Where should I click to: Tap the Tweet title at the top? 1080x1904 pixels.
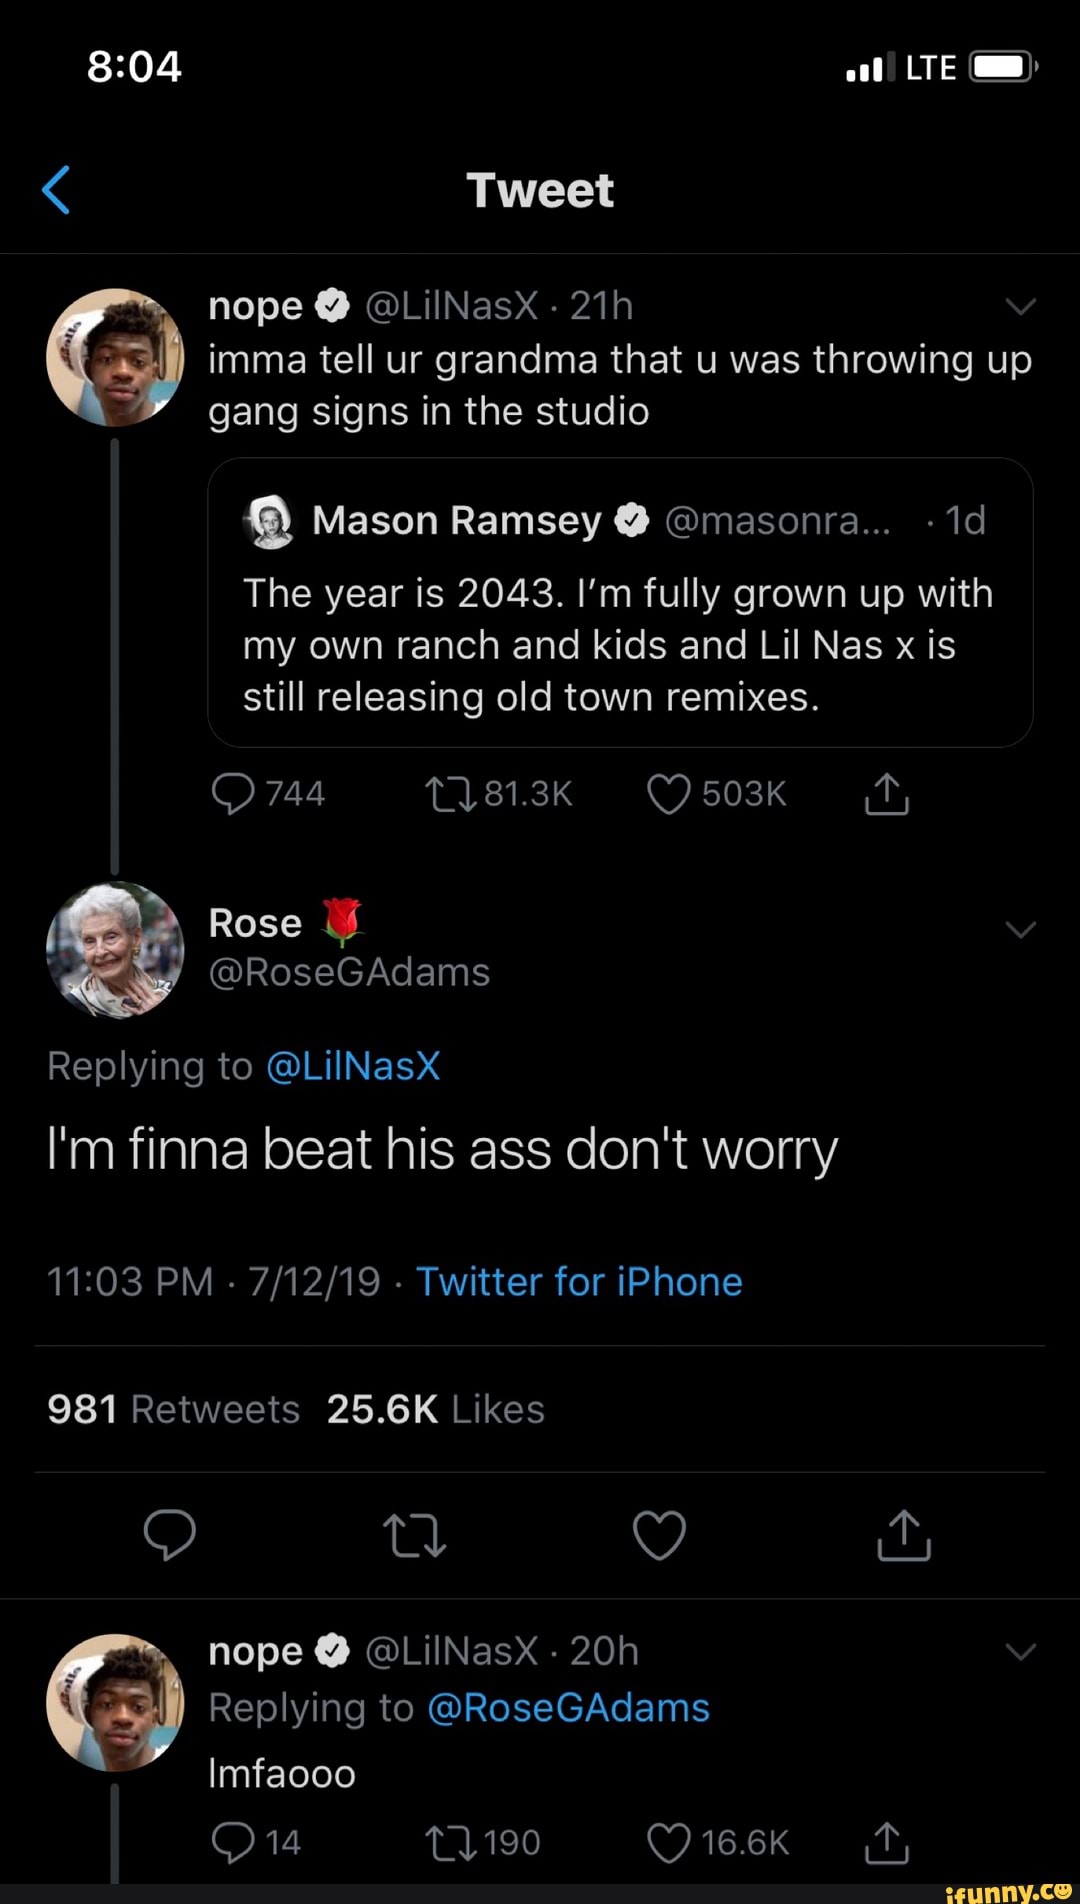pyautogui.click(x=540, y=189)
